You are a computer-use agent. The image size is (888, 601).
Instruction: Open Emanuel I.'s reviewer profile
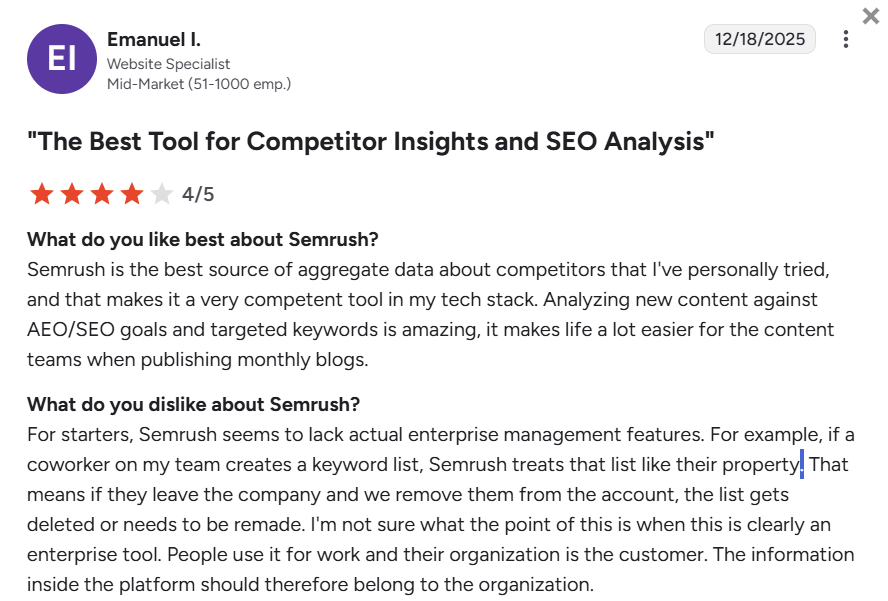155,39
